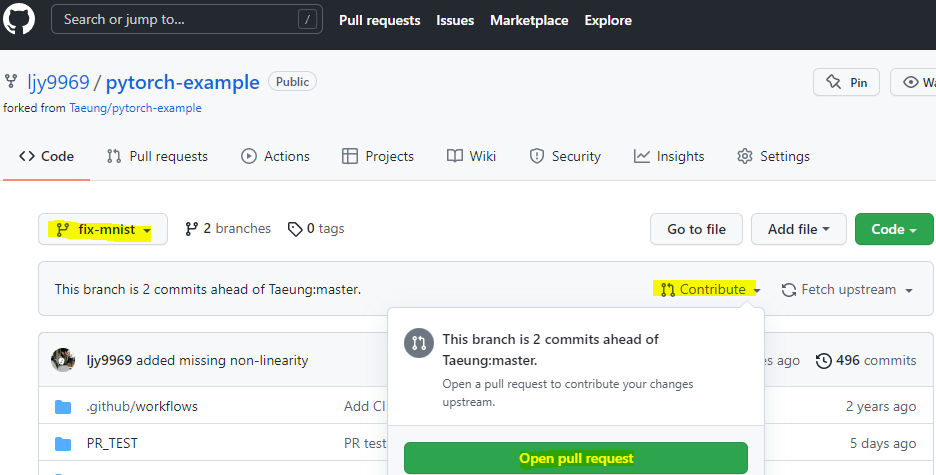Click the green Open pull request button
This screenshot has height=475, width=936.
tap(575, 458)
